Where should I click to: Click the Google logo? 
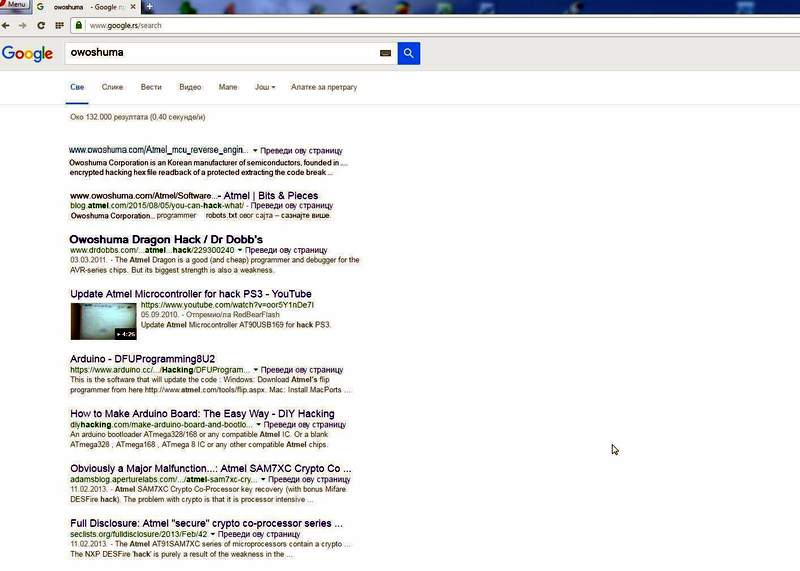point(27,53)
